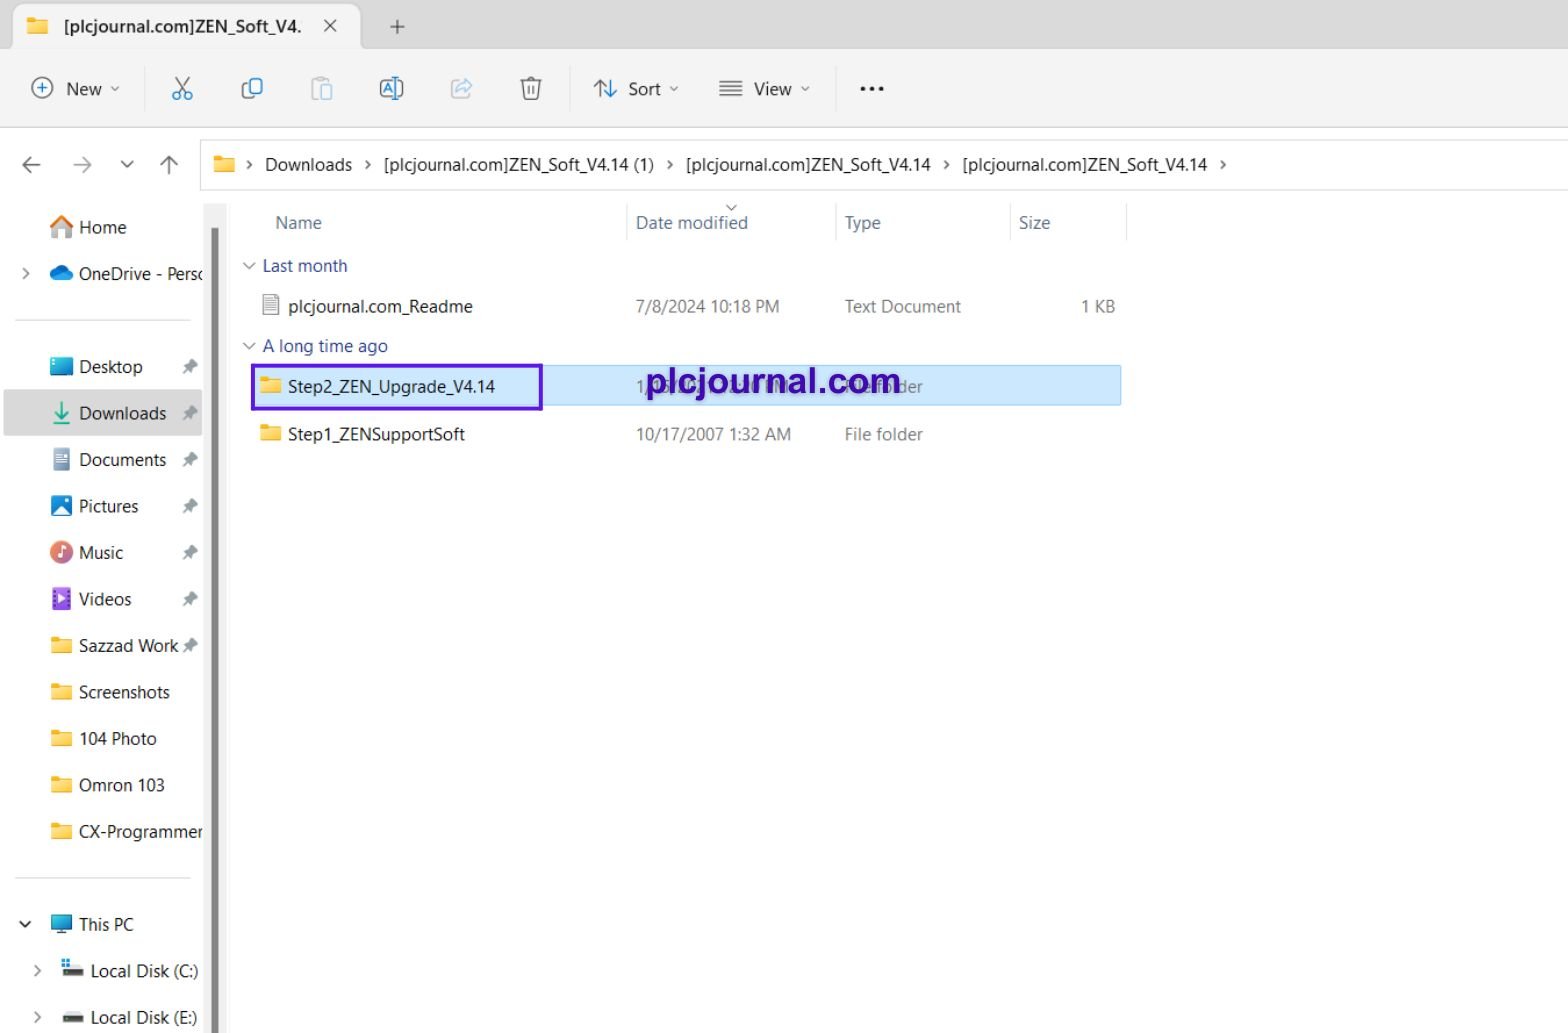Image resolution: width=1568 pixels, height=1033 pixels.
Task: Click the Step1_ZENSupportSoft date 10/17/2007 1:32 AM
Action: coord(713,435)
